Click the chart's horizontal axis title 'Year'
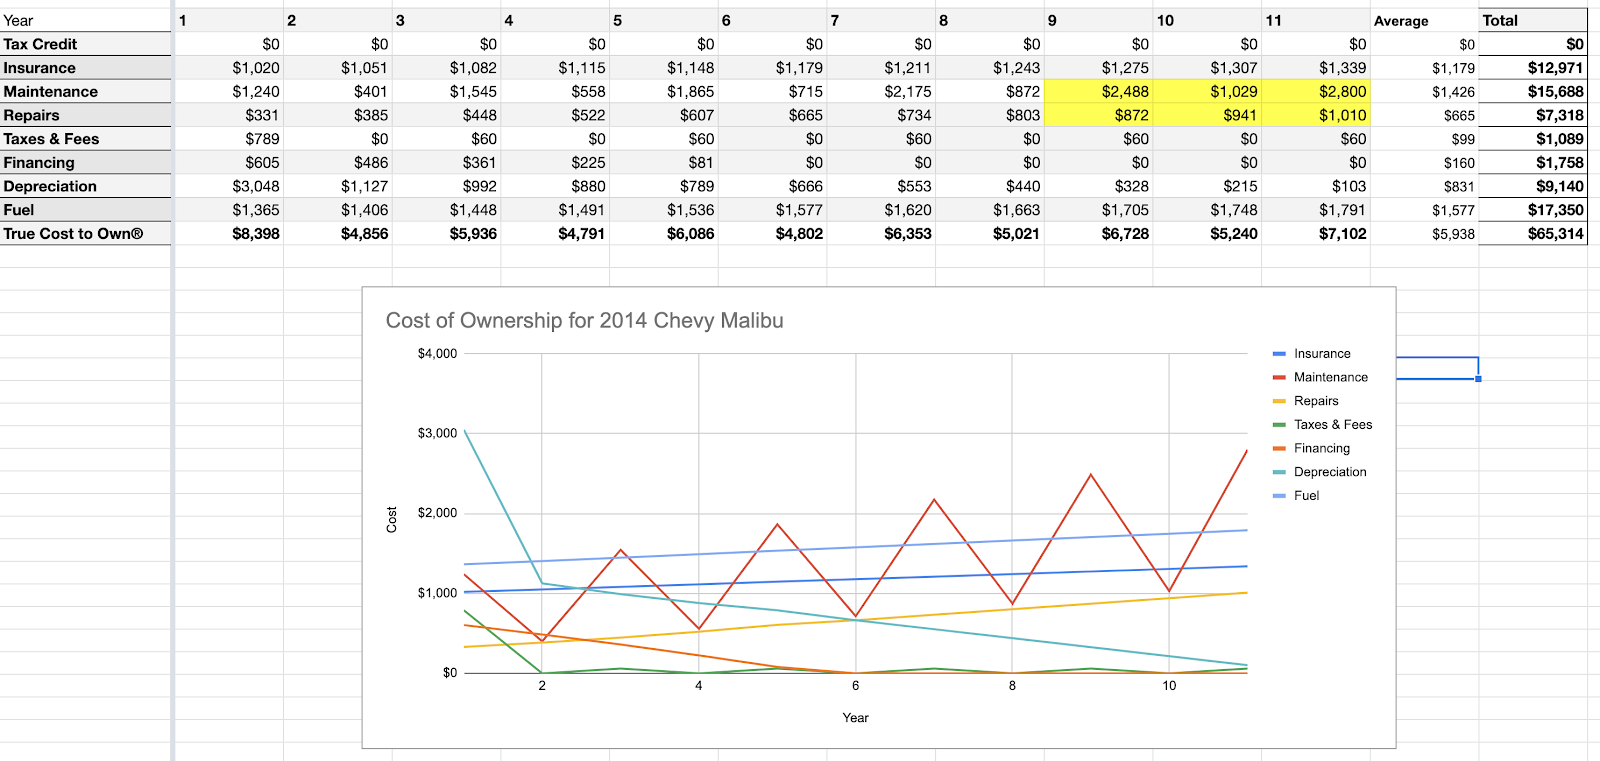The height and width of the screenshot is (761, 1600). coord(855,718)
